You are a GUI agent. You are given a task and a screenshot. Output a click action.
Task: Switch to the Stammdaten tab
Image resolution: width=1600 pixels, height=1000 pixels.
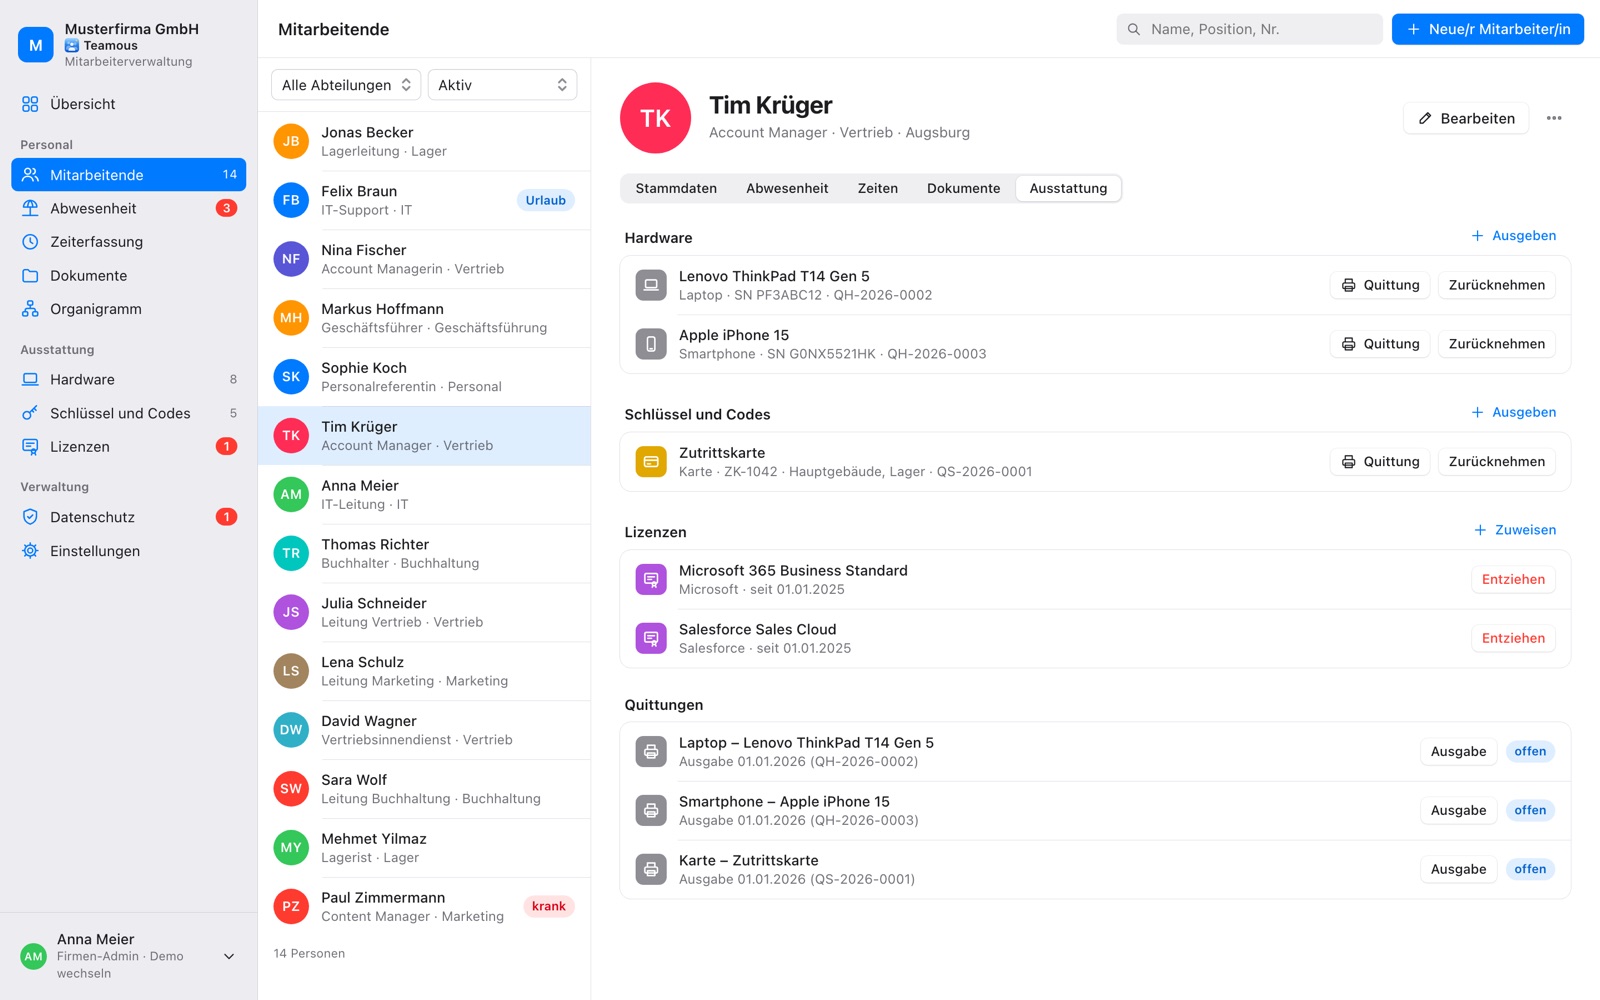[x=676, y=188]
